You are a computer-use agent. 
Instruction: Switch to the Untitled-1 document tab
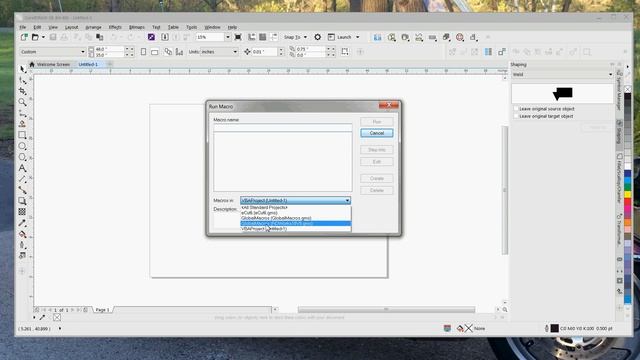(88, 64)
